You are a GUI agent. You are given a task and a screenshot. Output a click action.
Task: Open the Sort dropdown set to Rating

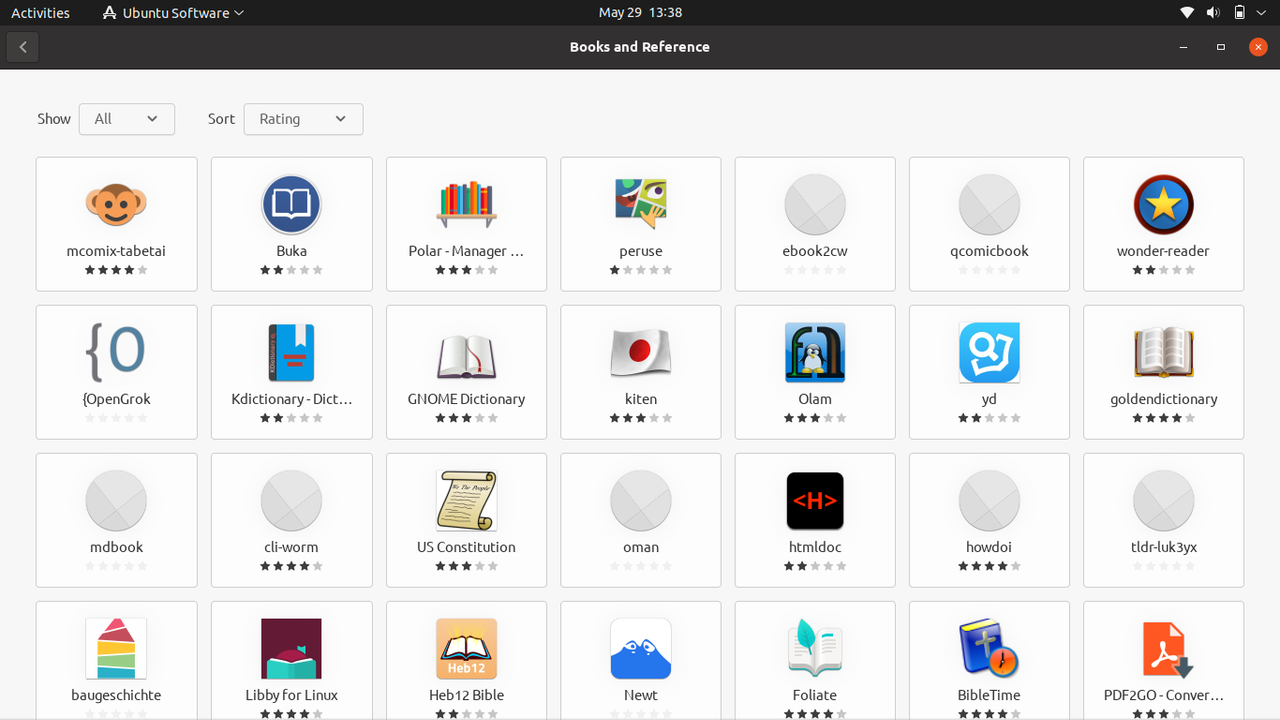tap(303, 119)
